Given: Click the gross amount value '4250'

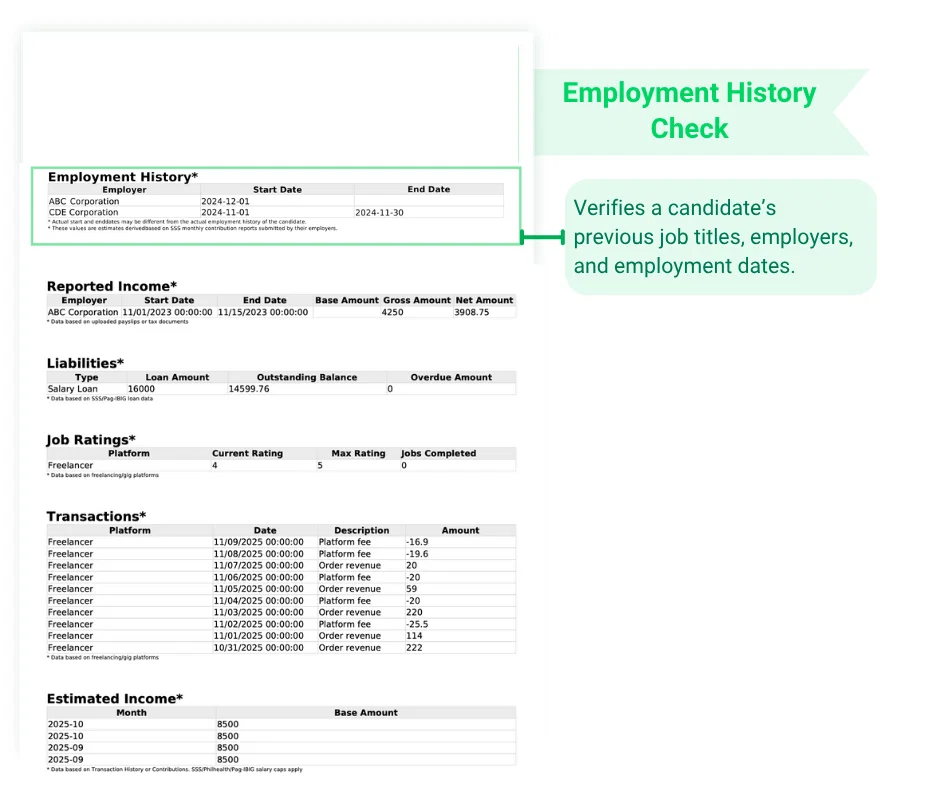Looking at the screenshot, I should click(393, 312).
